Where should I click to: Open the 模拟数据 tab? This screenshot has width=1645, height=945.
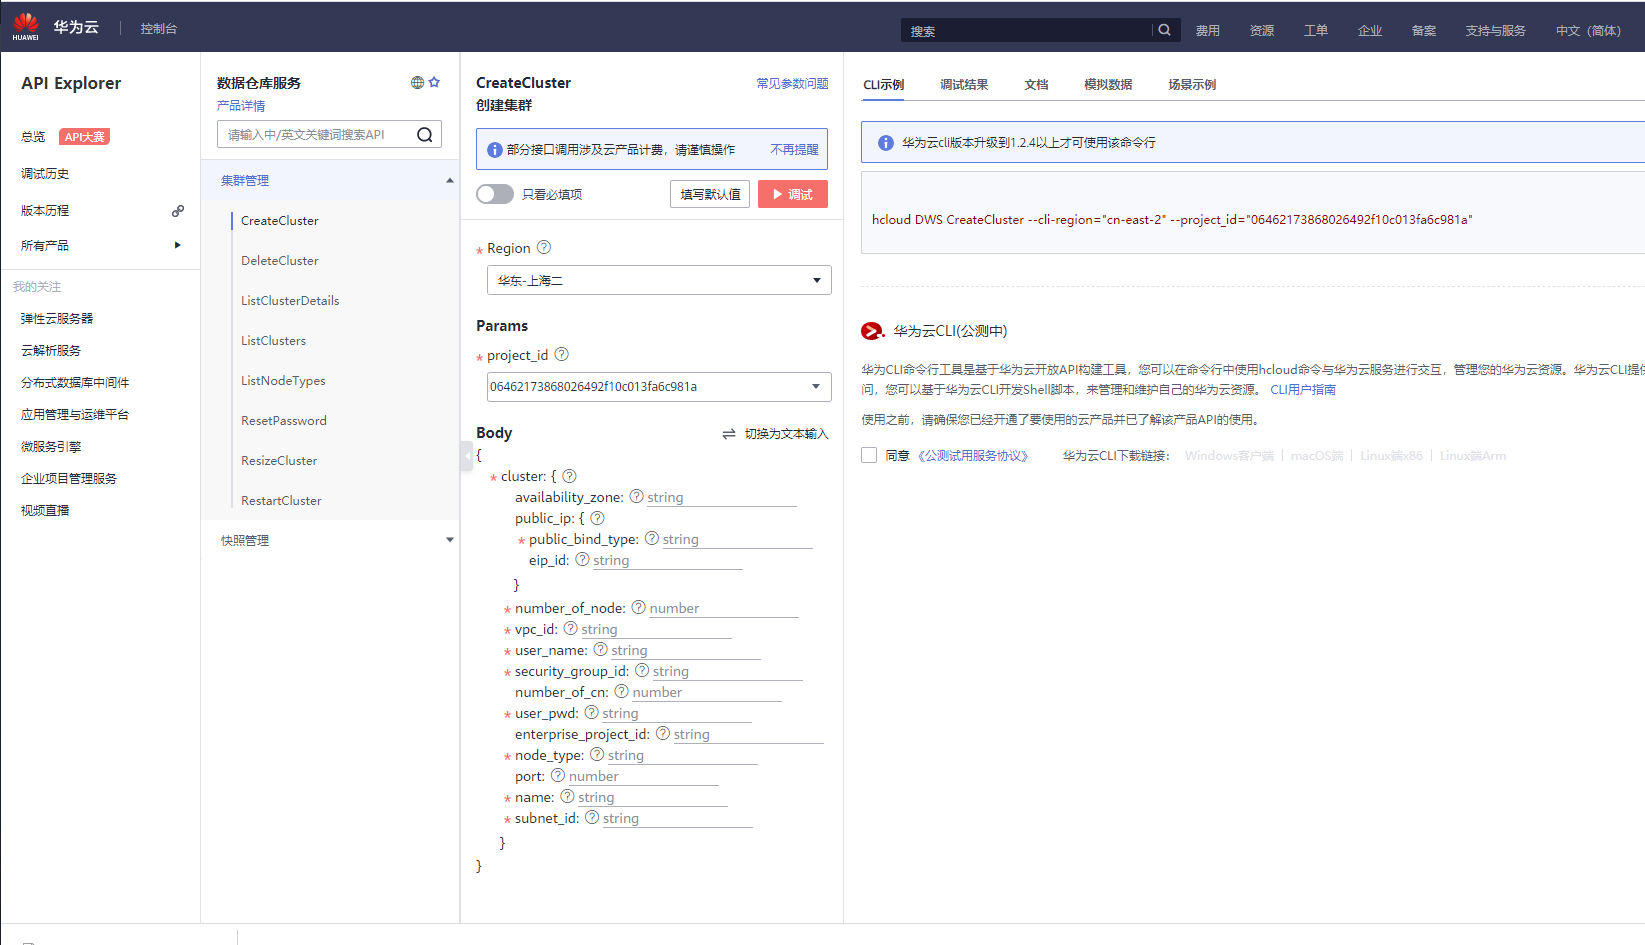(x=1108, y=85)
